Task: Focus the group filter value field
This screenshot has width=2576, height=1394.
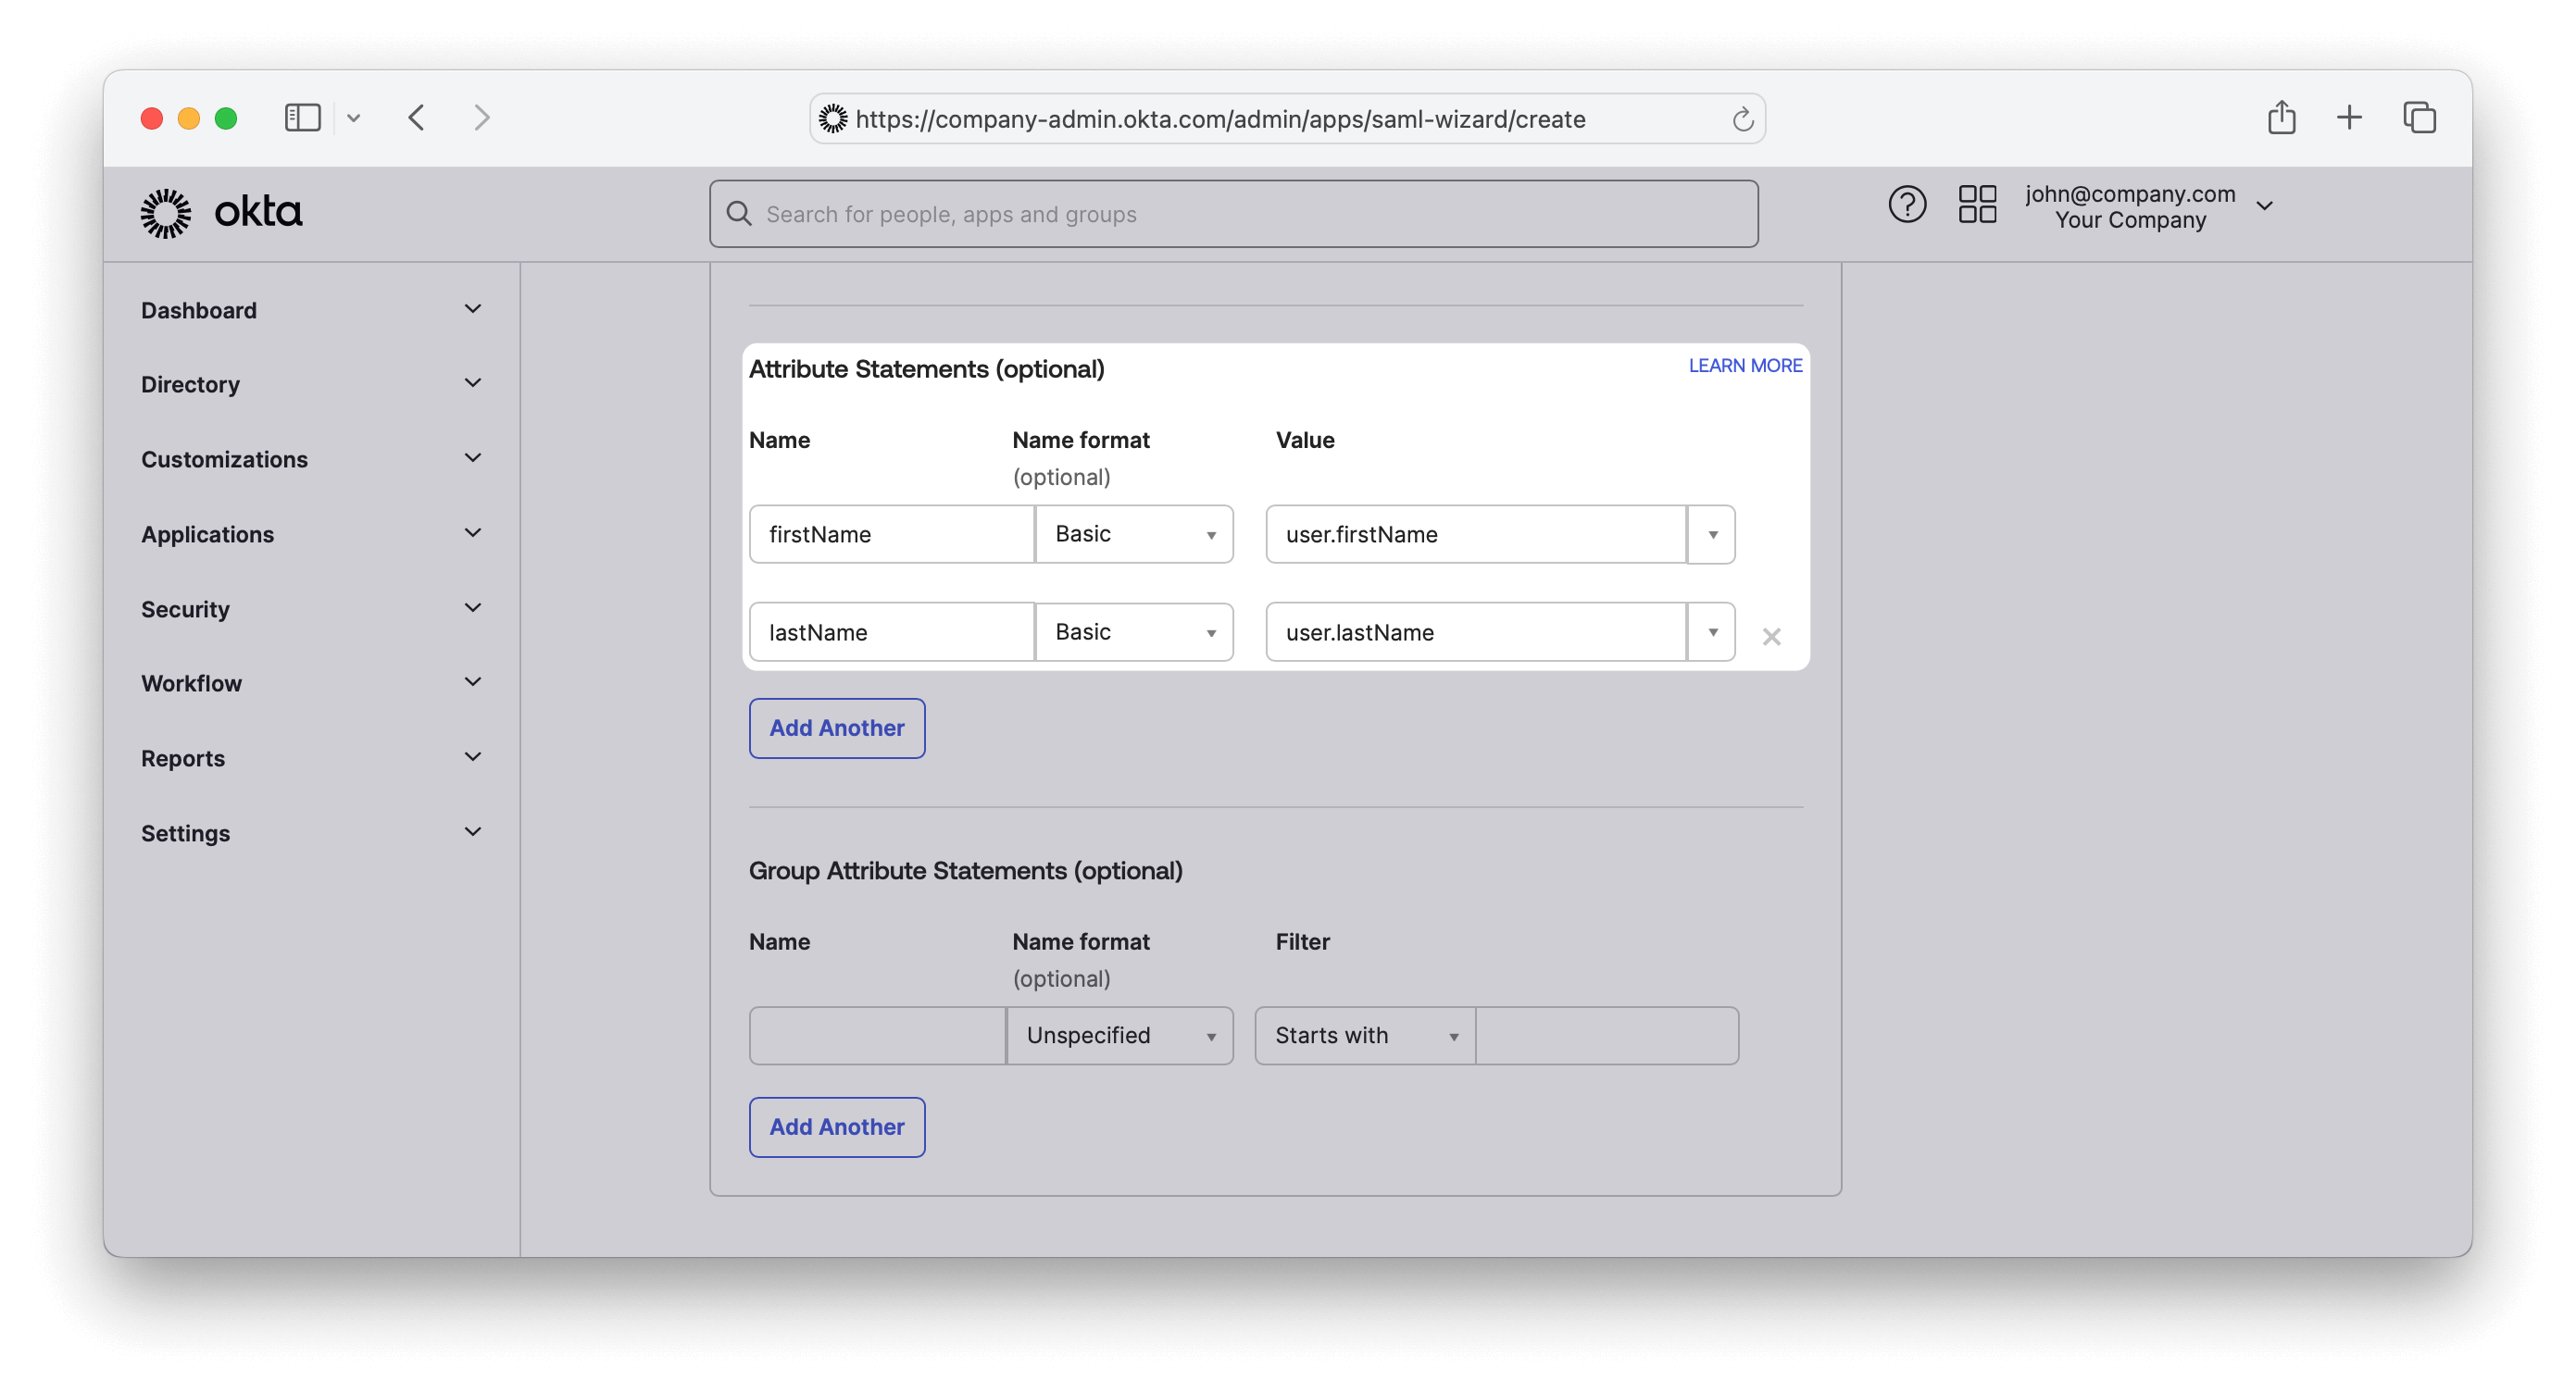Action: (x=1607, y=1035)
